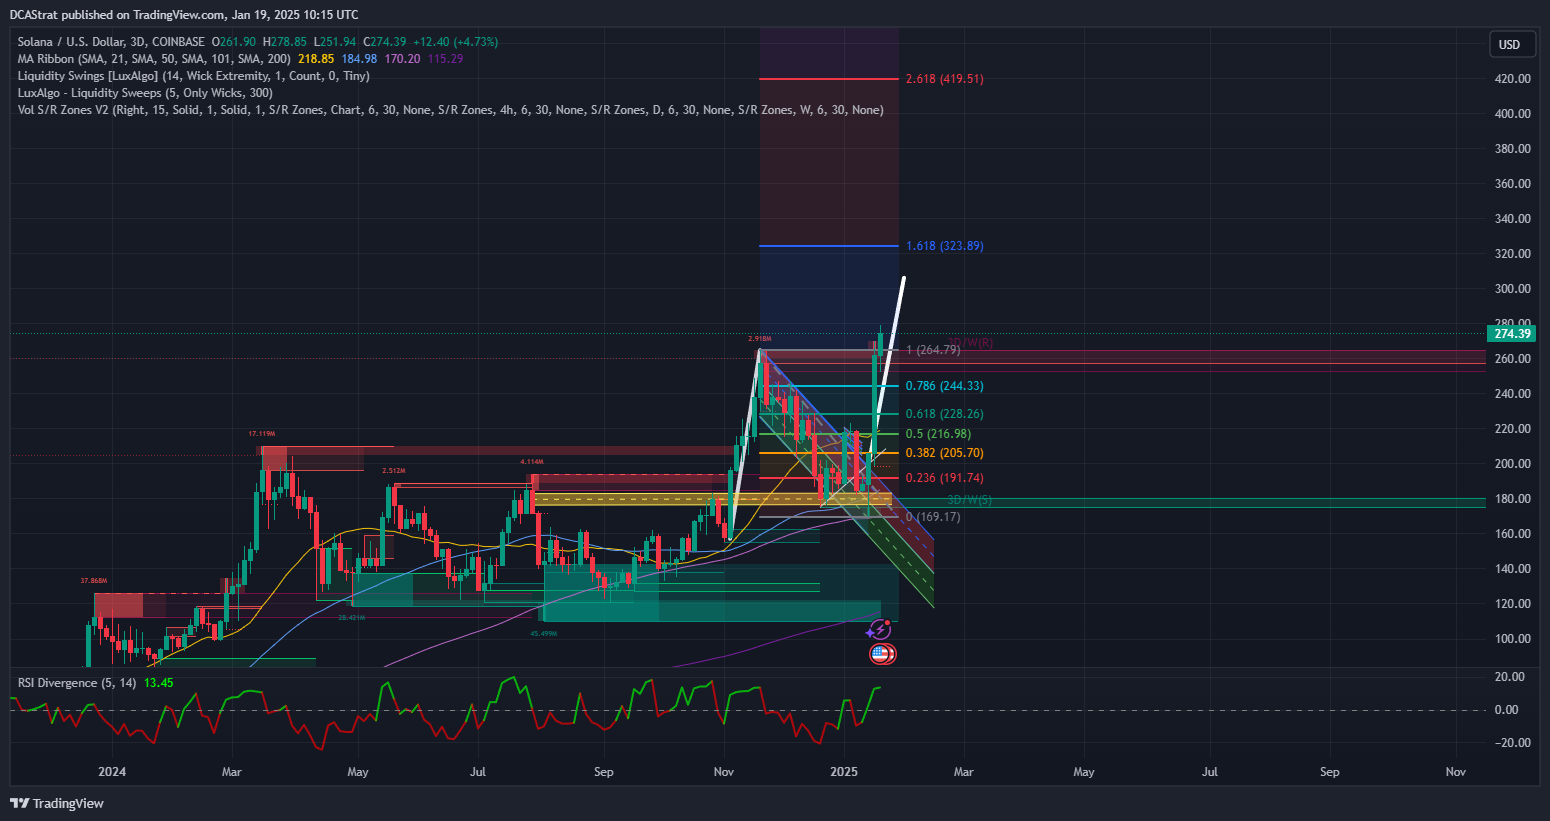Click the 37.868M liquidity volume label
Image resolution: width=1550 pixels, height=821 pixels.
click(94, 580)
